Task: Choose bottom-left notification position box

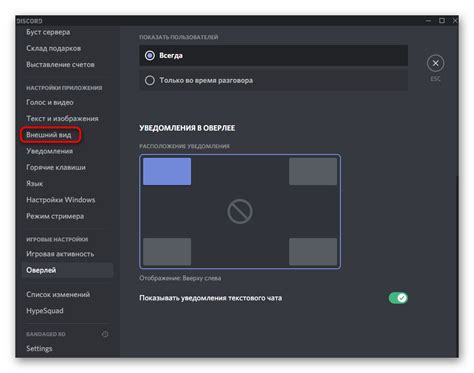Action: [x=167, y=251]
